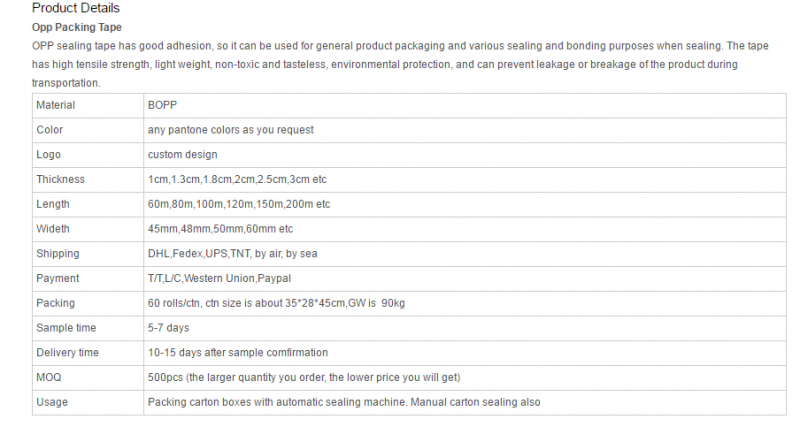Viewport: 800px width, 427px height.
Task: Select the thickness values 1cm,1.3cm text
Action: [x=237, y=180]
